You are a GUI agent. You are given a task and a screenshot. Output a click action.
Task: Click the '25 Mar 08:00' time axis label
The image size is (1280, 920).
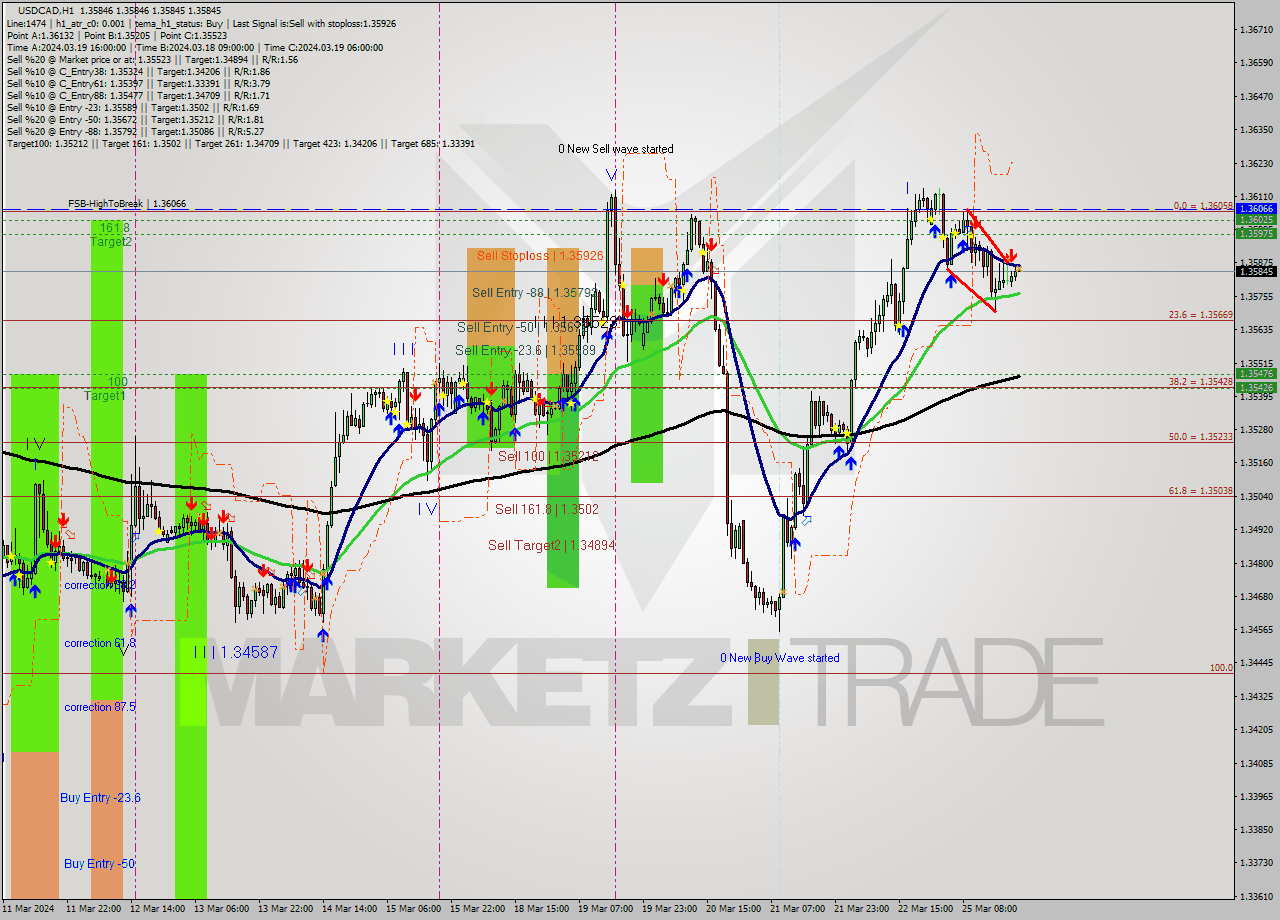coord(990,909)
